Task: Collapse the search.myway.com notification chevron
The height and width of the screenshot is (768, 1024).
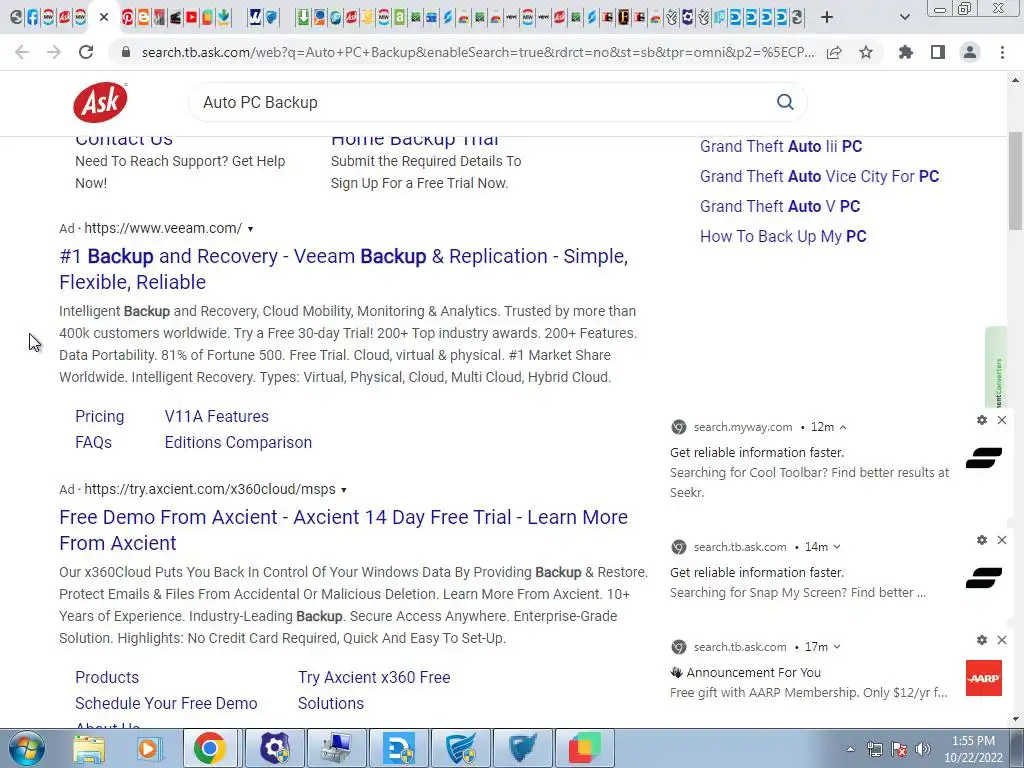Action: (x=843, y=427)
